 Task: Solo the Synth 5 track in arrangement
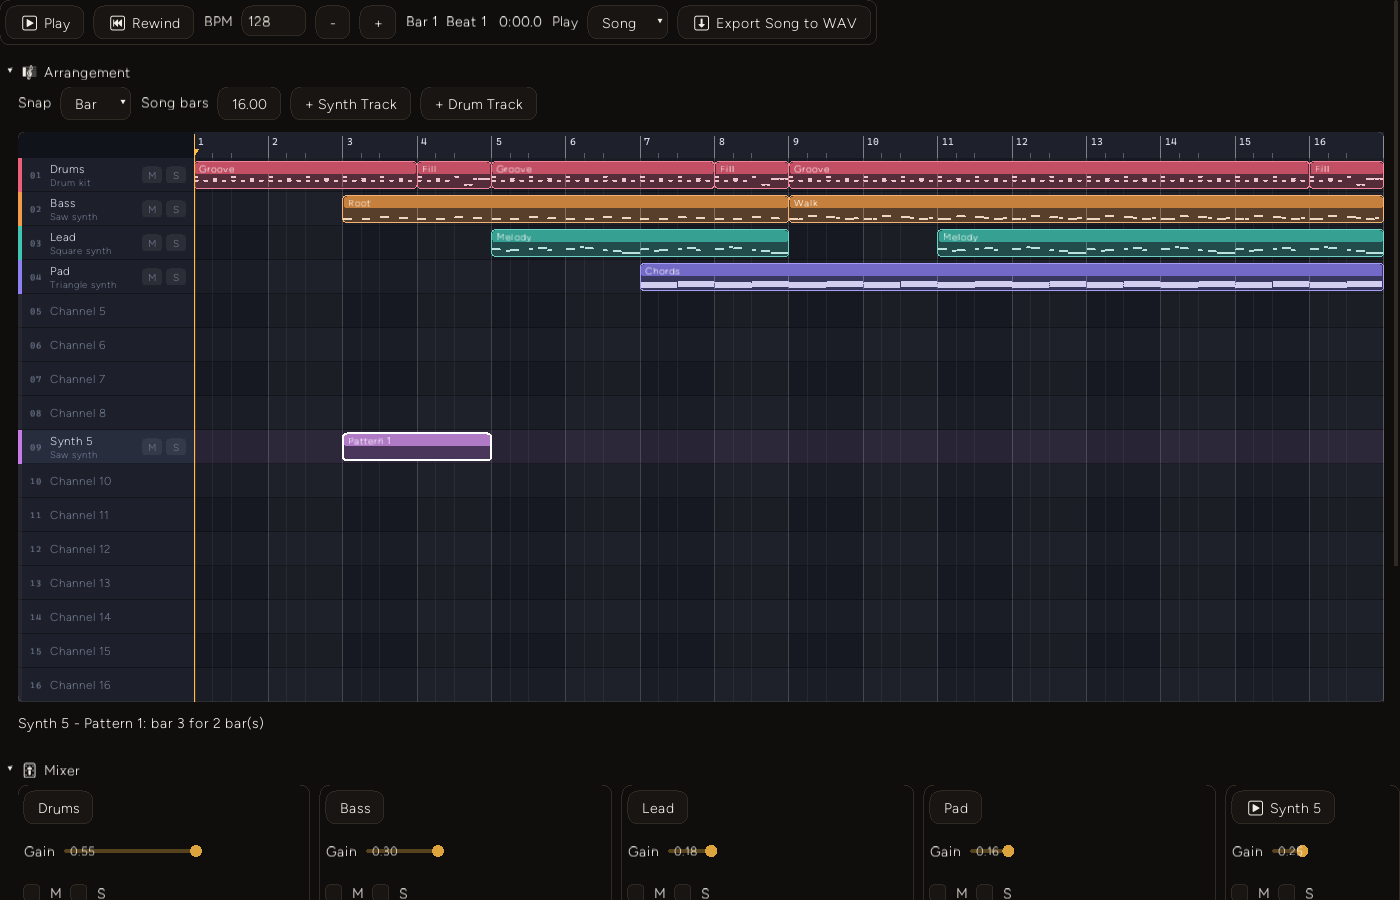coord(176,447)
